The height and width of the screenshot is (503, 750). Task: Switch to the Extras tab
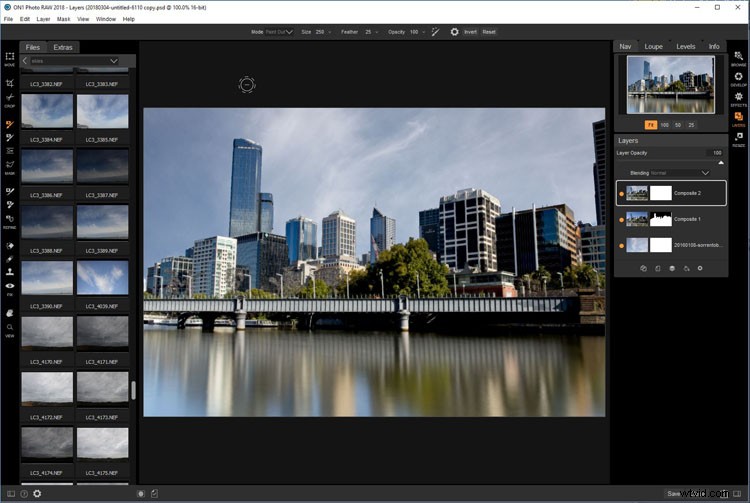pyautogui.click(x=63, y=47)
